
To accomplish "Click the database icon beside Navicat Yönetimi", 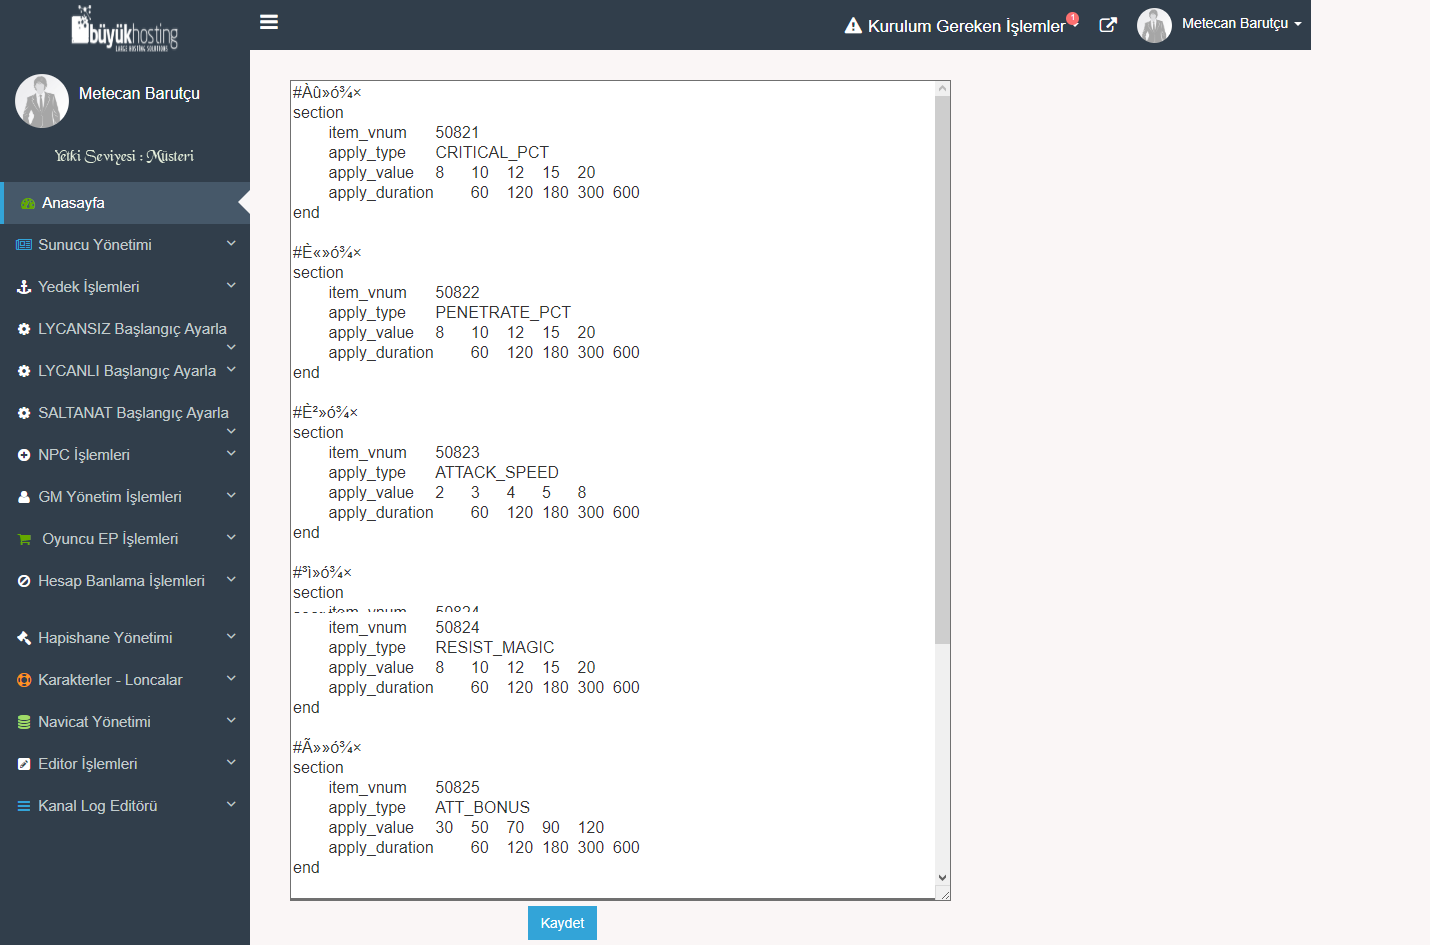I will 24,722.
